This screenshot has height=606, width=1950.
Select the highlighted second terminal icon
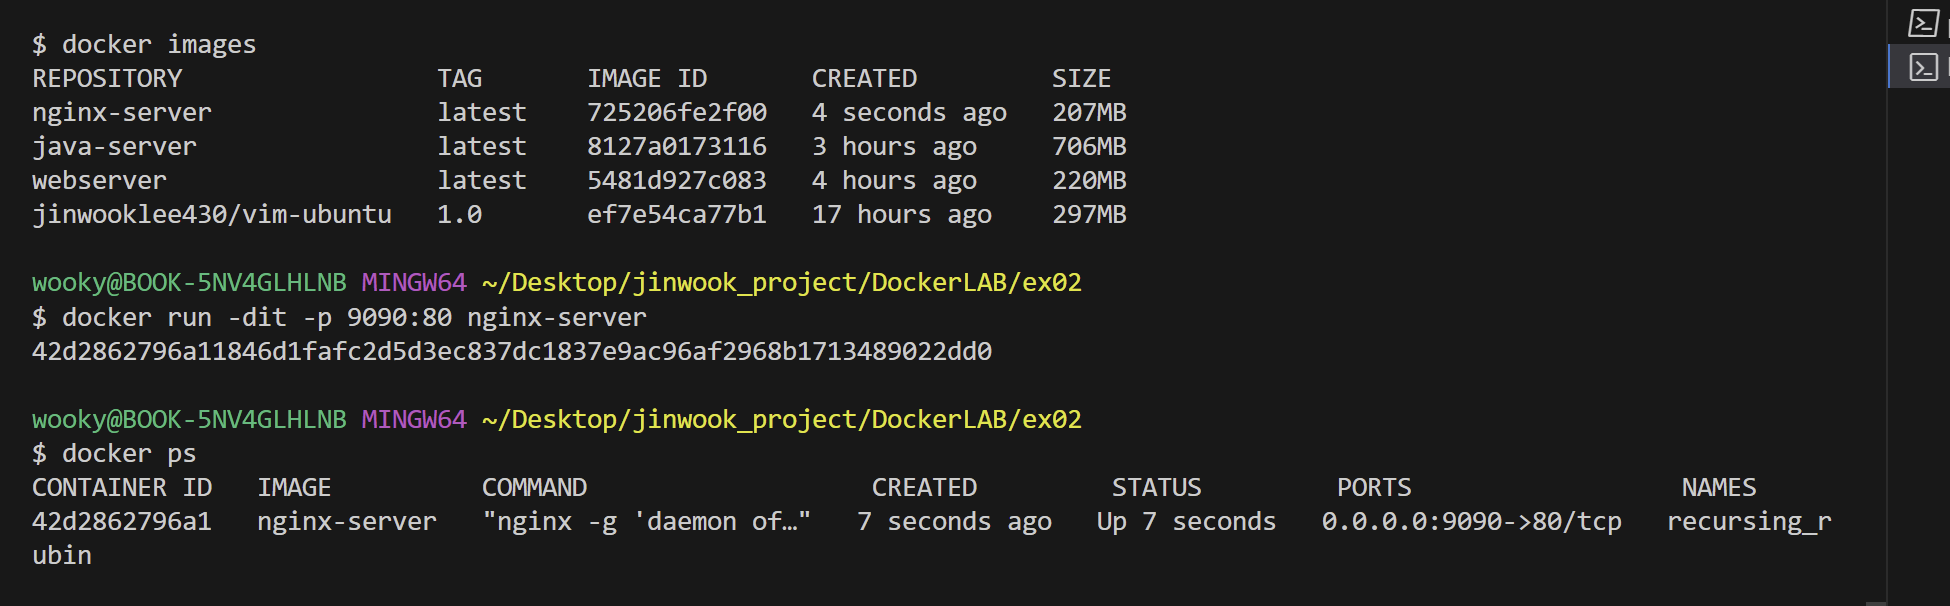(x=1923, y=67)
